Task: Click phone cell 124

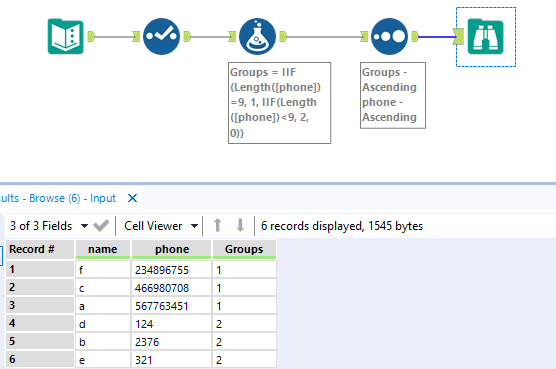Action: click(x=172, y=324)
